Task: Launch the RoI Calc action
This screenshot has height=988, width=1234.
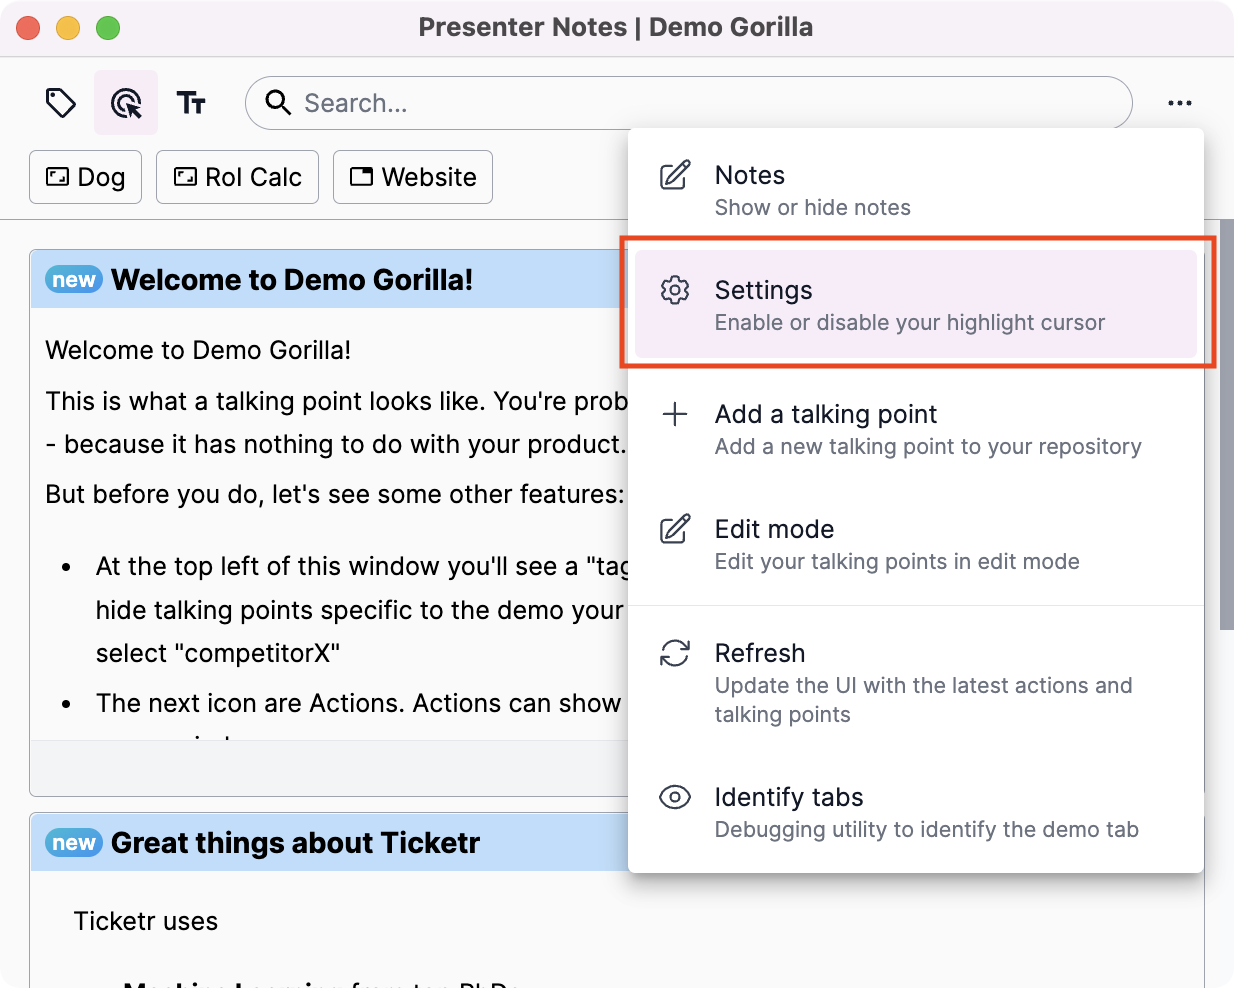Action: [238, 177]
